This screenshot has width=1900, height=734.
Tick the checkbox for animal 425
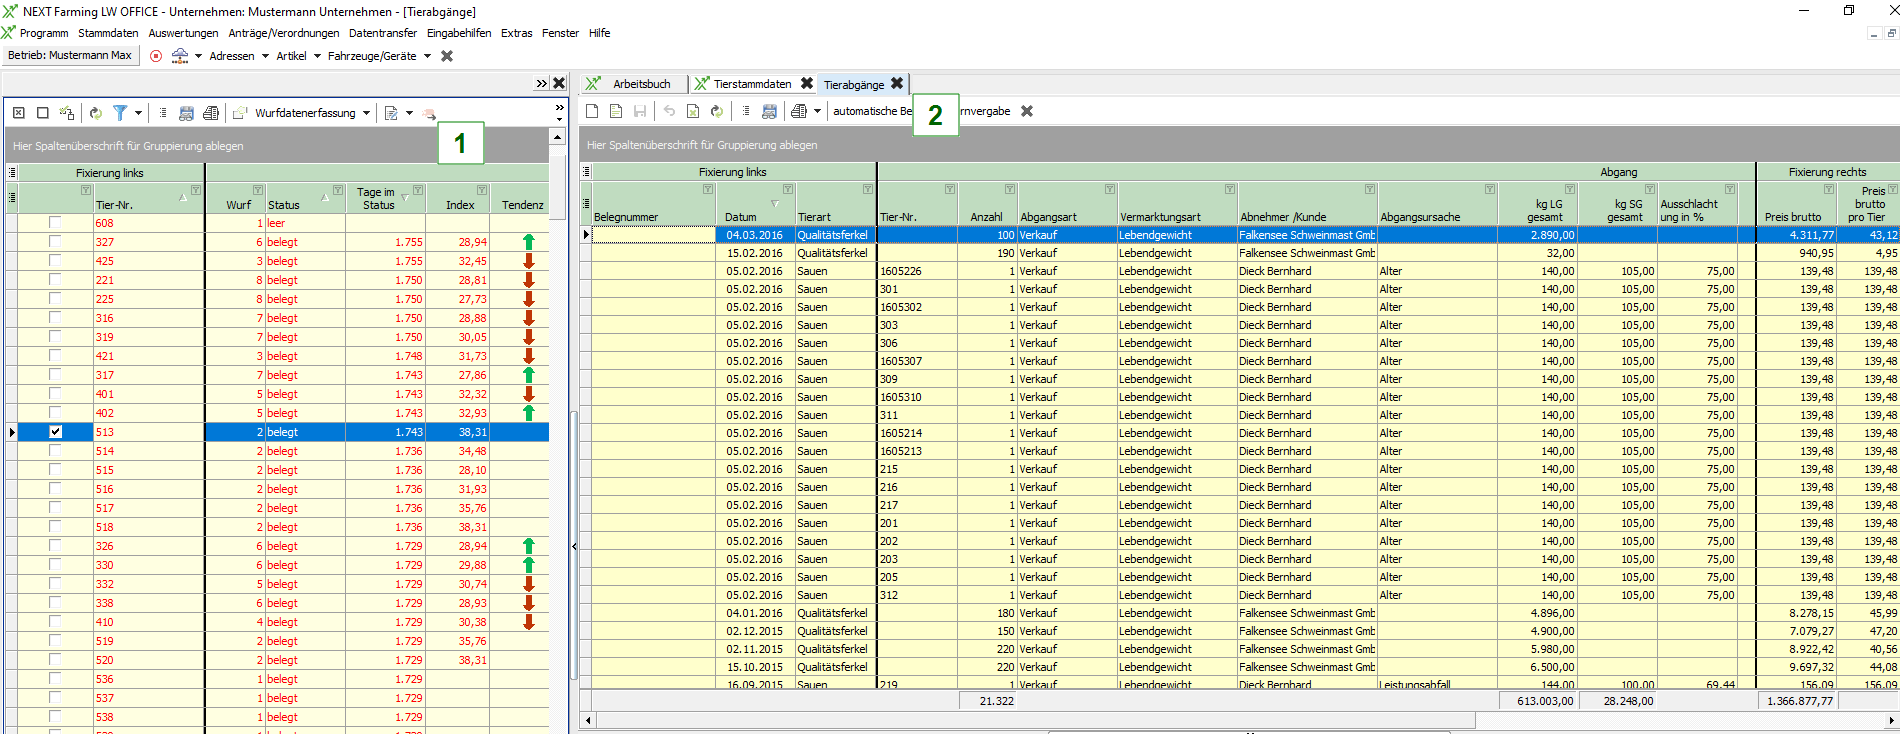[x=55, y=261]
